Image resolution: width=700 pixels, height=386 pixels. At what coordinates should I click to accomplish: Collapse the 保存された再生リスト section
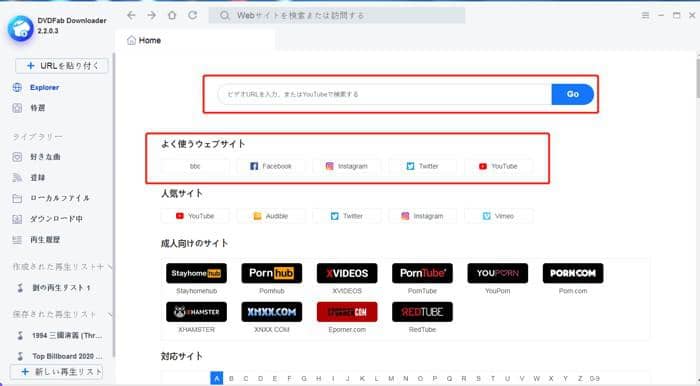pyautogui.click(x=110, y=315)
